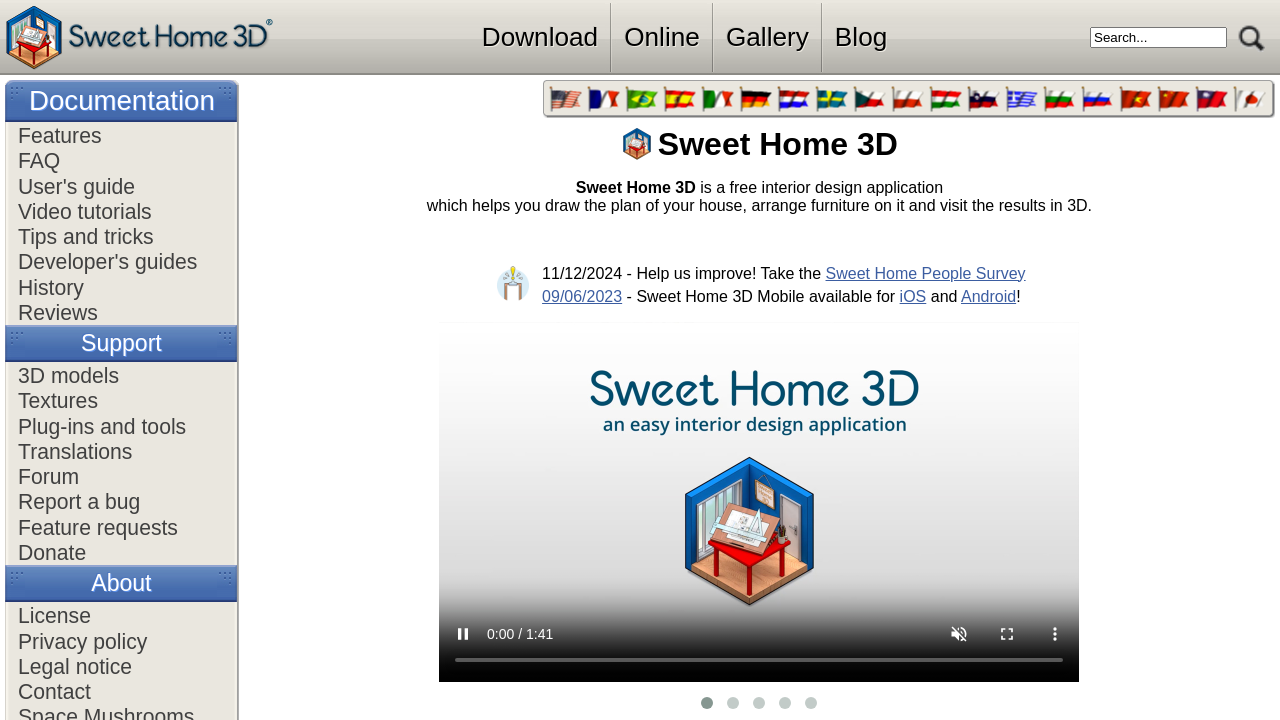
Task: Select the German flag language
Action: [x=756, y=99]
